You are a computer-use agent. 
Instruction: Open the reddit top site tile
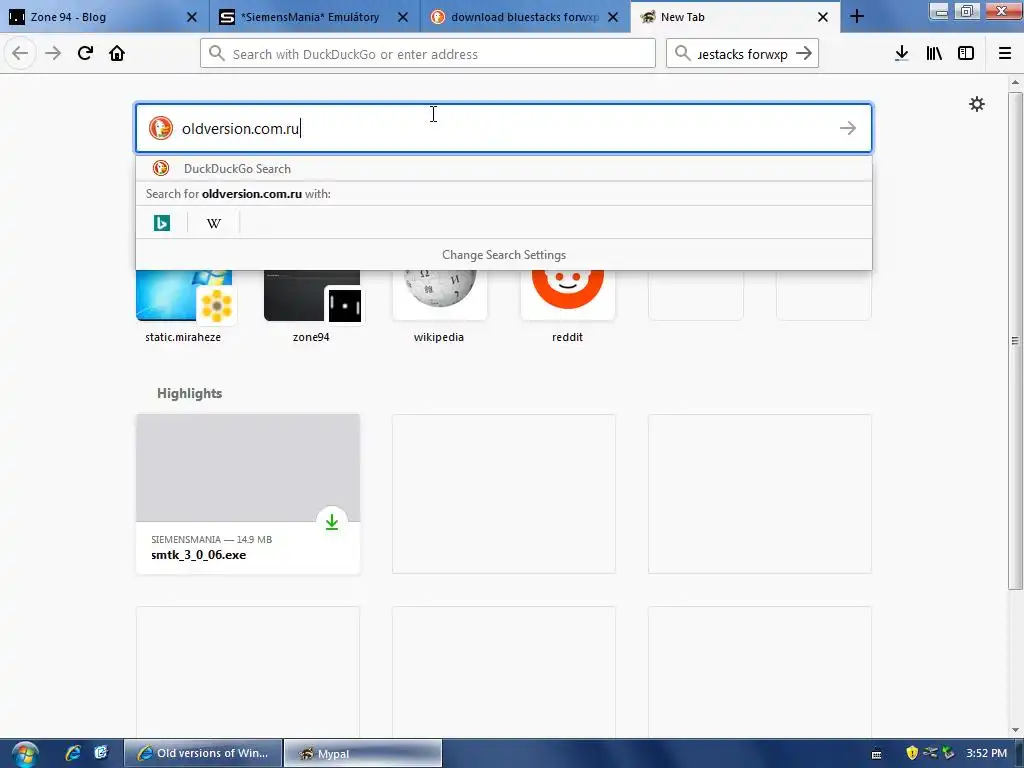click(x=567, y=307)
